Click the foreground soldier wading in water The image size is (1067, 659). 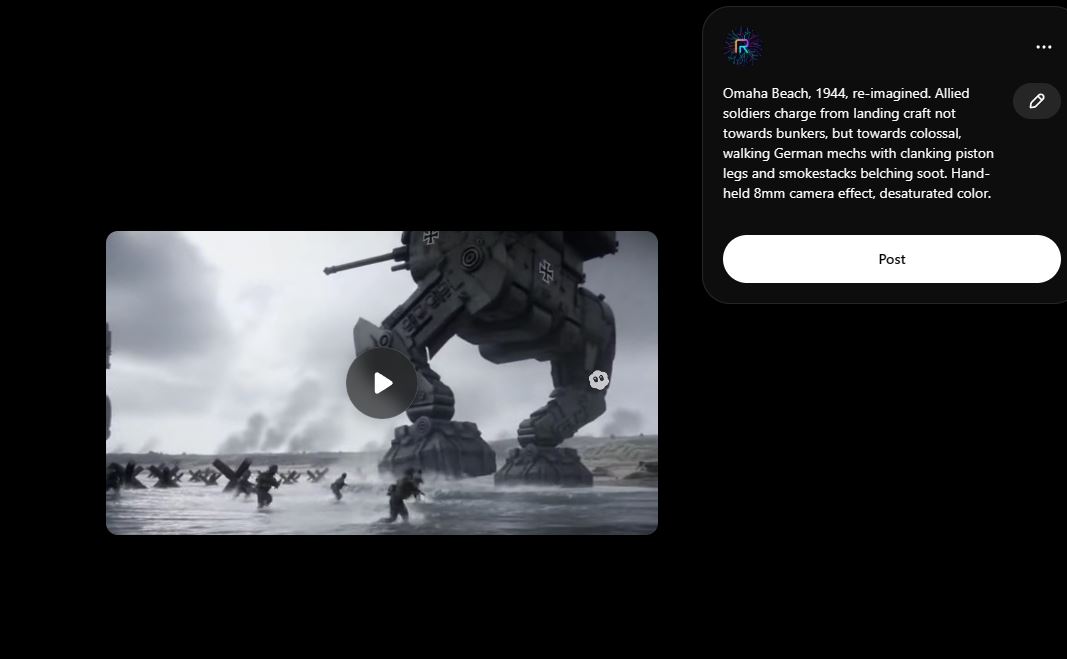click(402, 497)
